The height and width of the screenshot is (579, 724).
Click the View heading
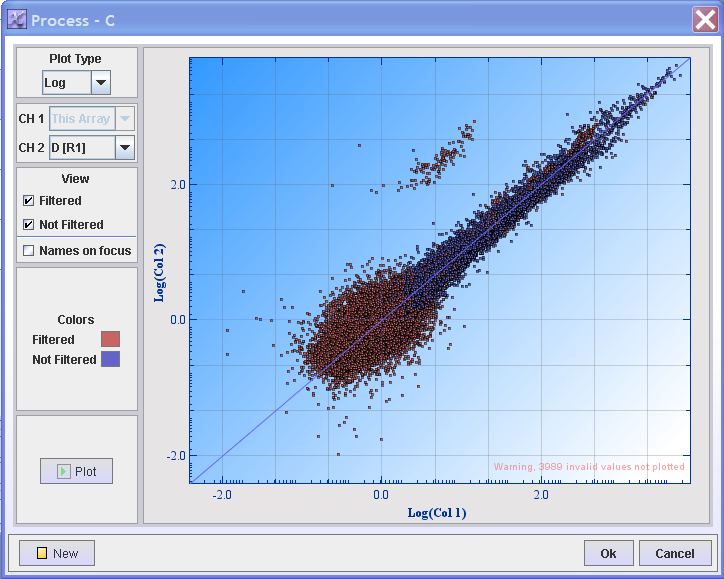click(x=75, y=179)
